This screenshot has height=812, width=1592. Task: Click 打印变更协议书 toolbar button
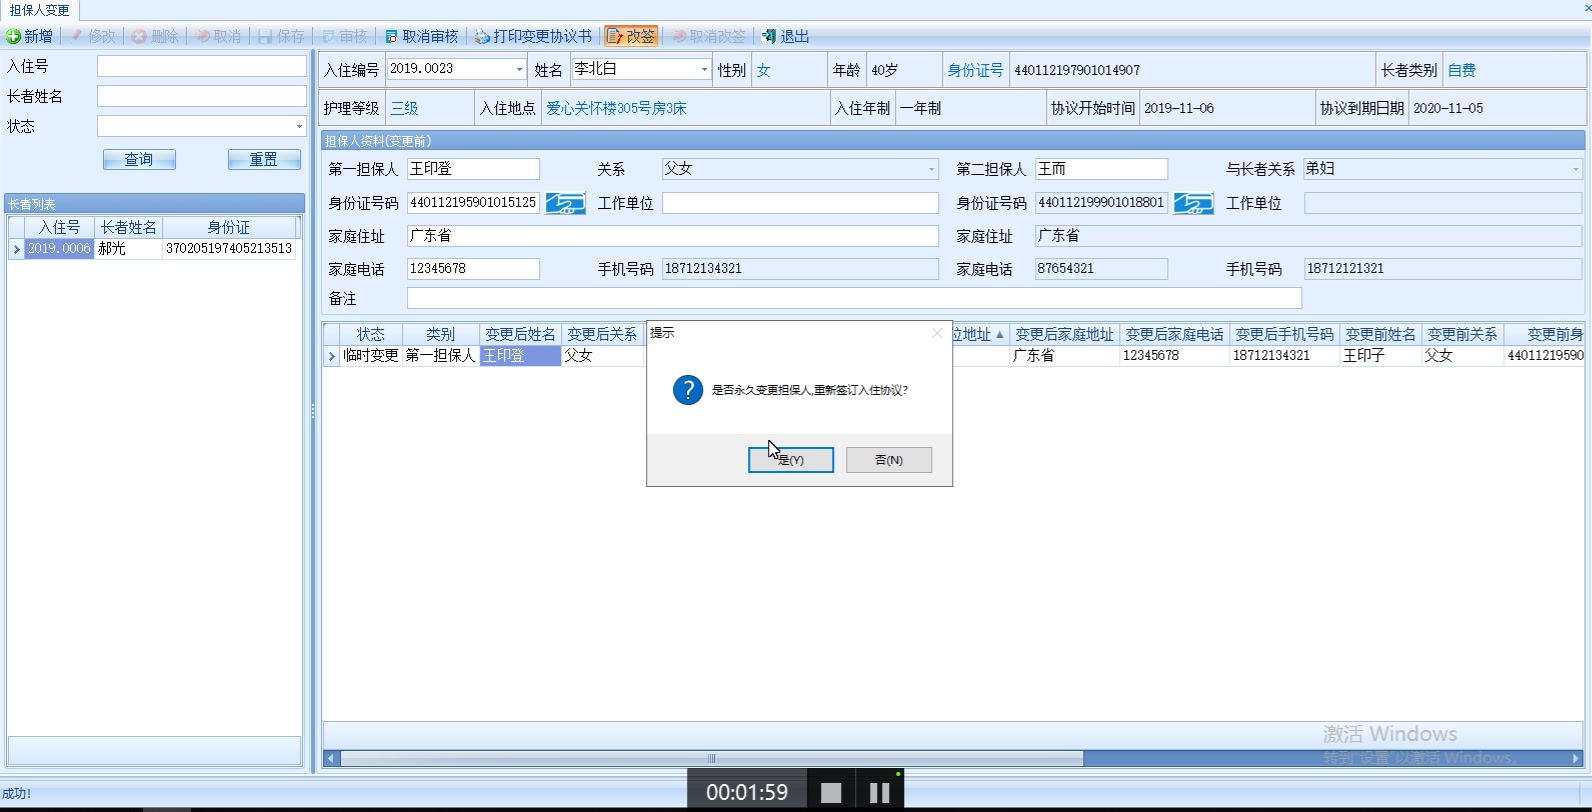point(533,36)
